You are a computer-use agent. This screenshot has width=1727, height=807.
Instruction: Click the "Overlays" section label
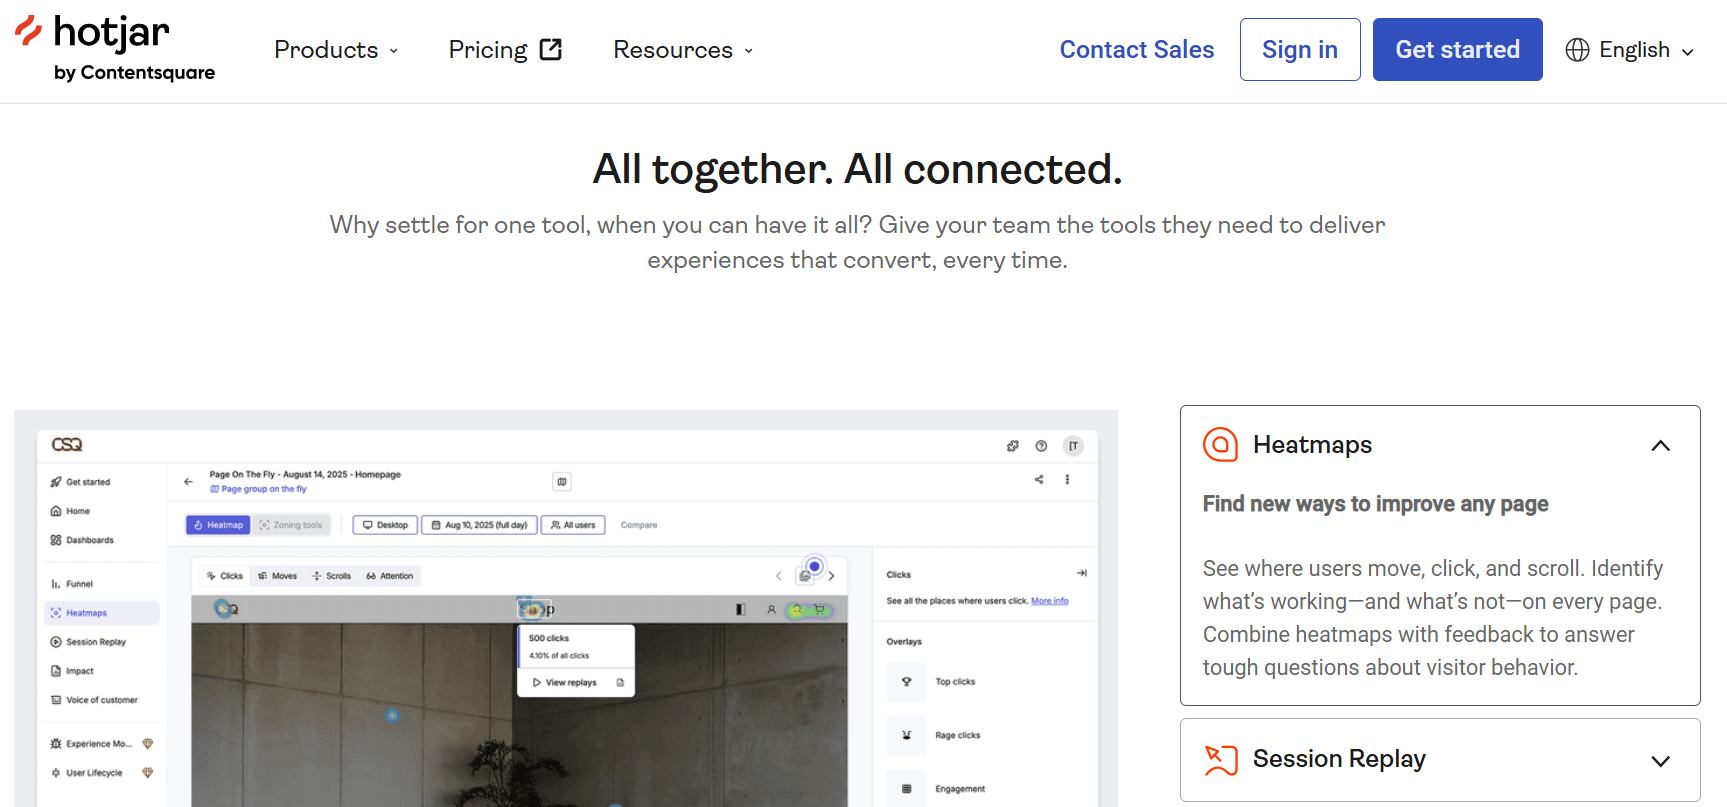(904, 642)
